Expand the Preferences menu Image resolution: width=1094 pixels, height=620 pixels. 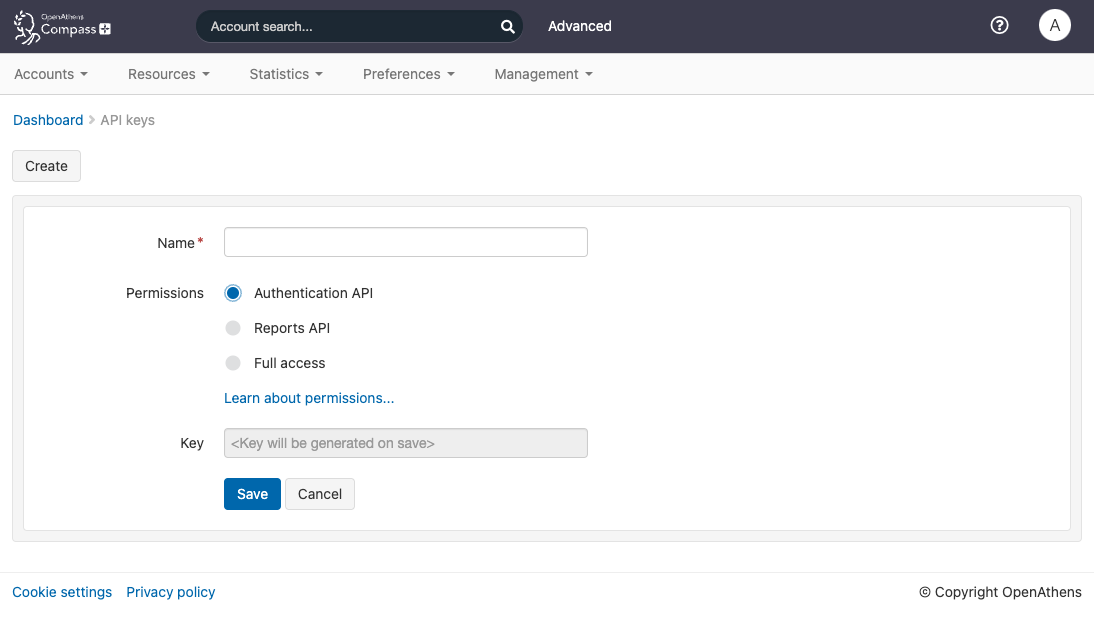tap(408, 74)
